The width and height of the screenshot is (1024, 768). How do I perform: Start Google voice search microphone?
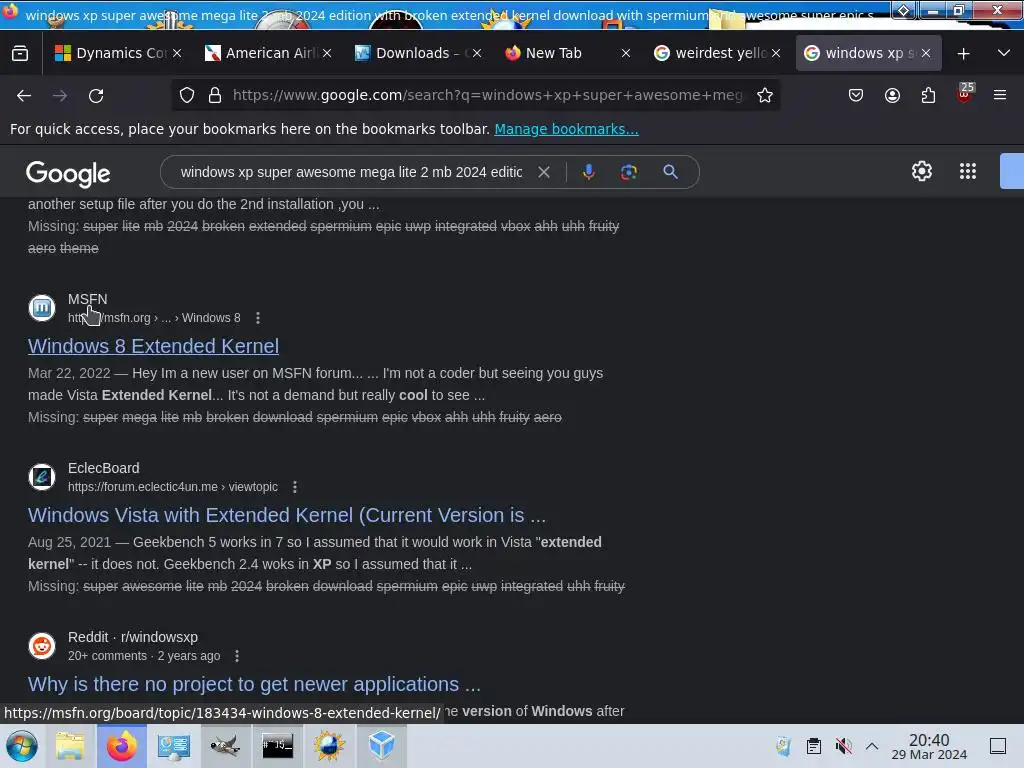click(x=588, y=172)
